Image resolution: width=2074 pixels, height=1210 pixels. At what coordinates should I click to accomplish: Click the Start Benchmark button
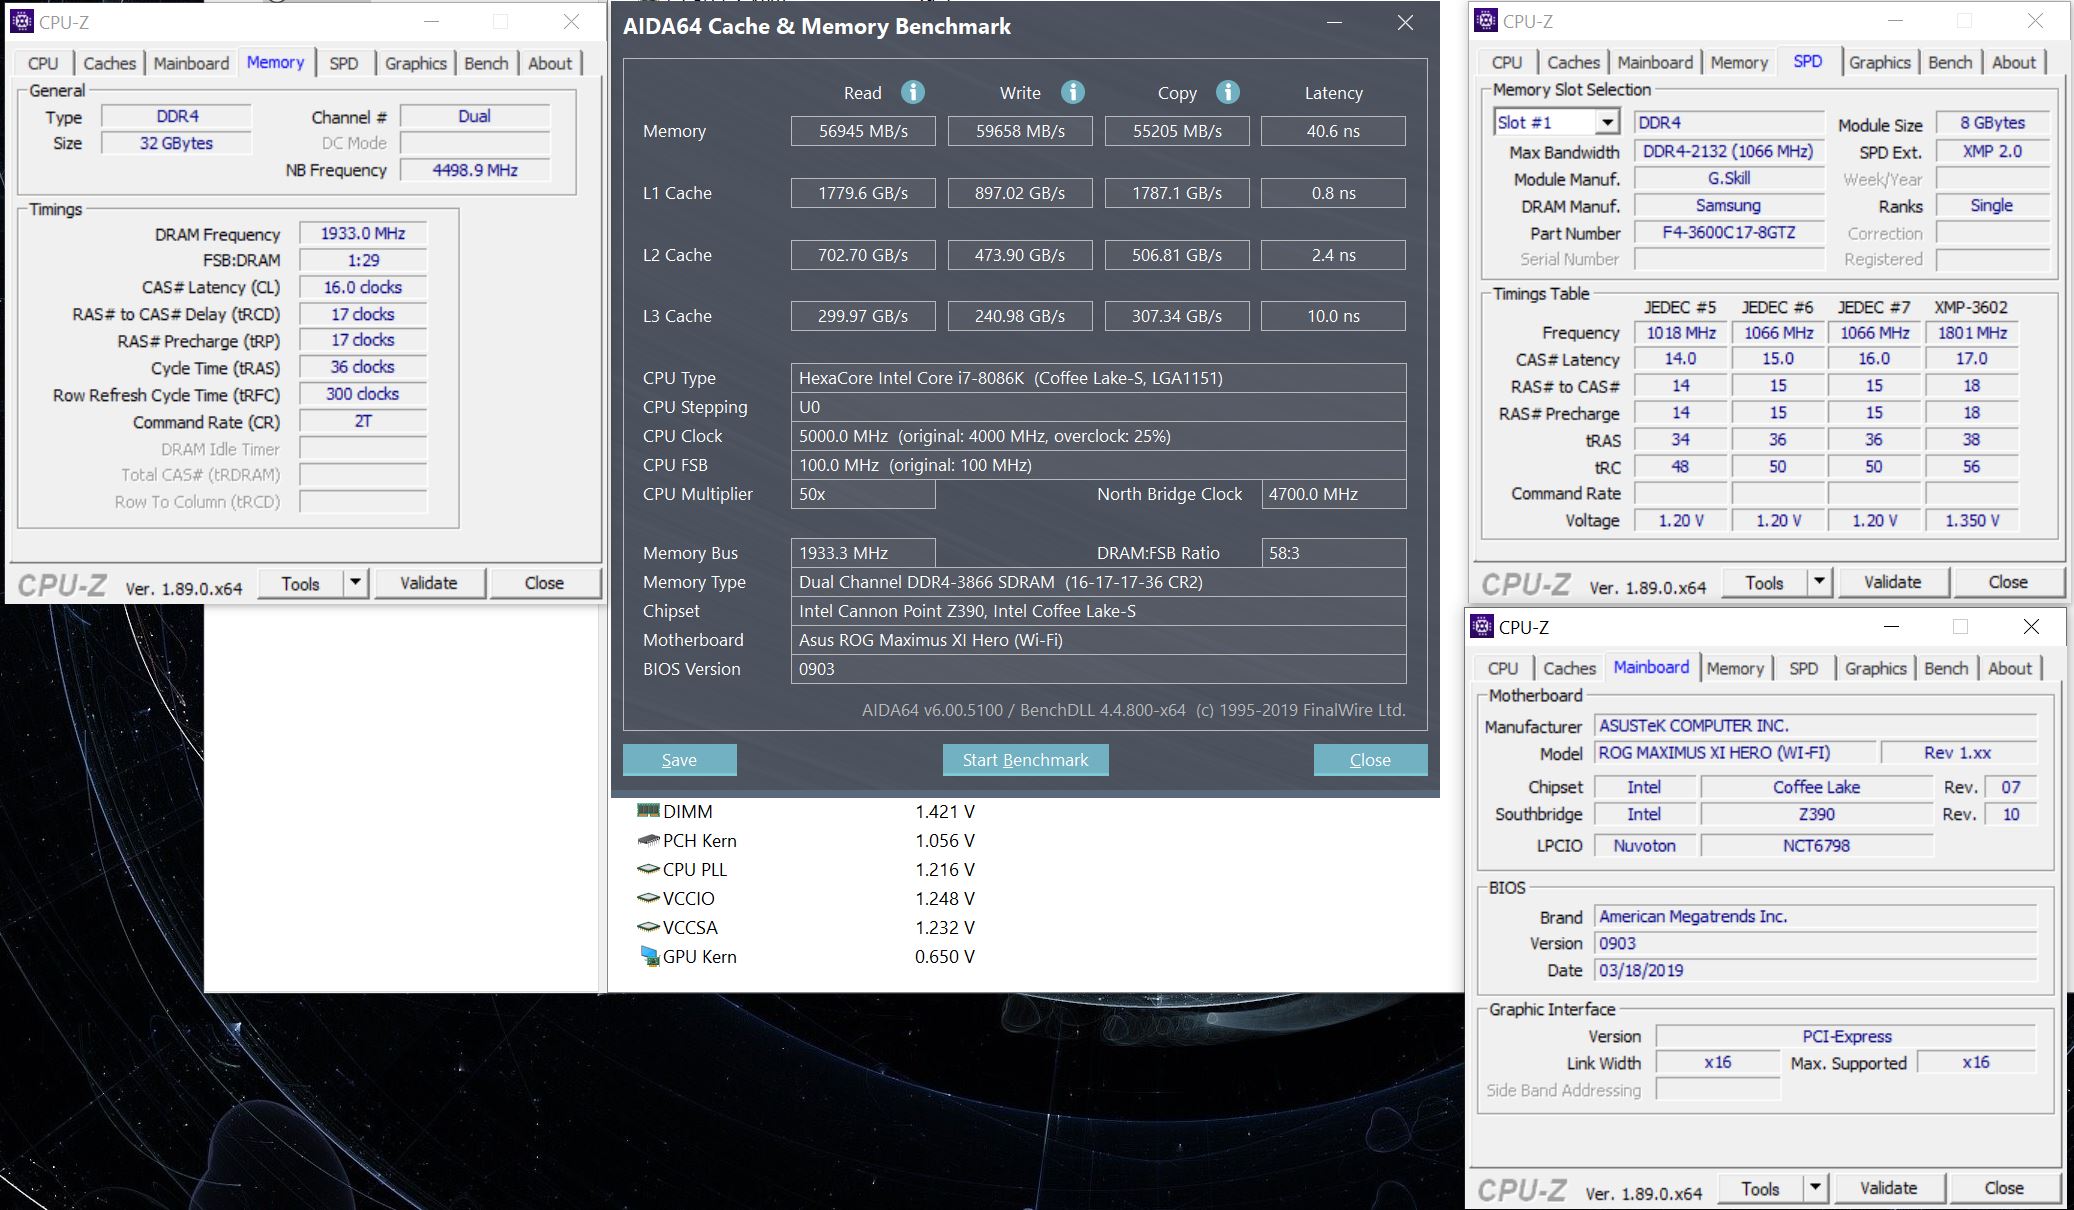click(1024, 759)
